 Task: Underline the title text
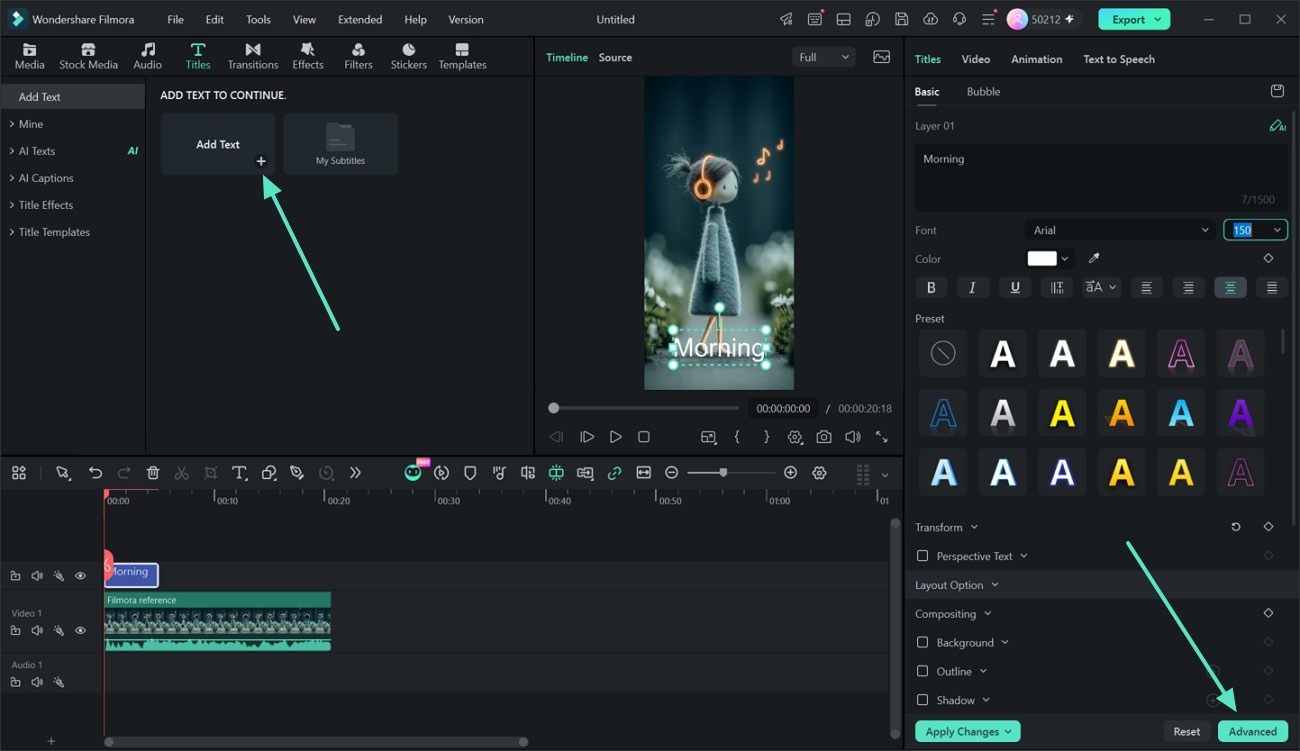(1015, 288)
